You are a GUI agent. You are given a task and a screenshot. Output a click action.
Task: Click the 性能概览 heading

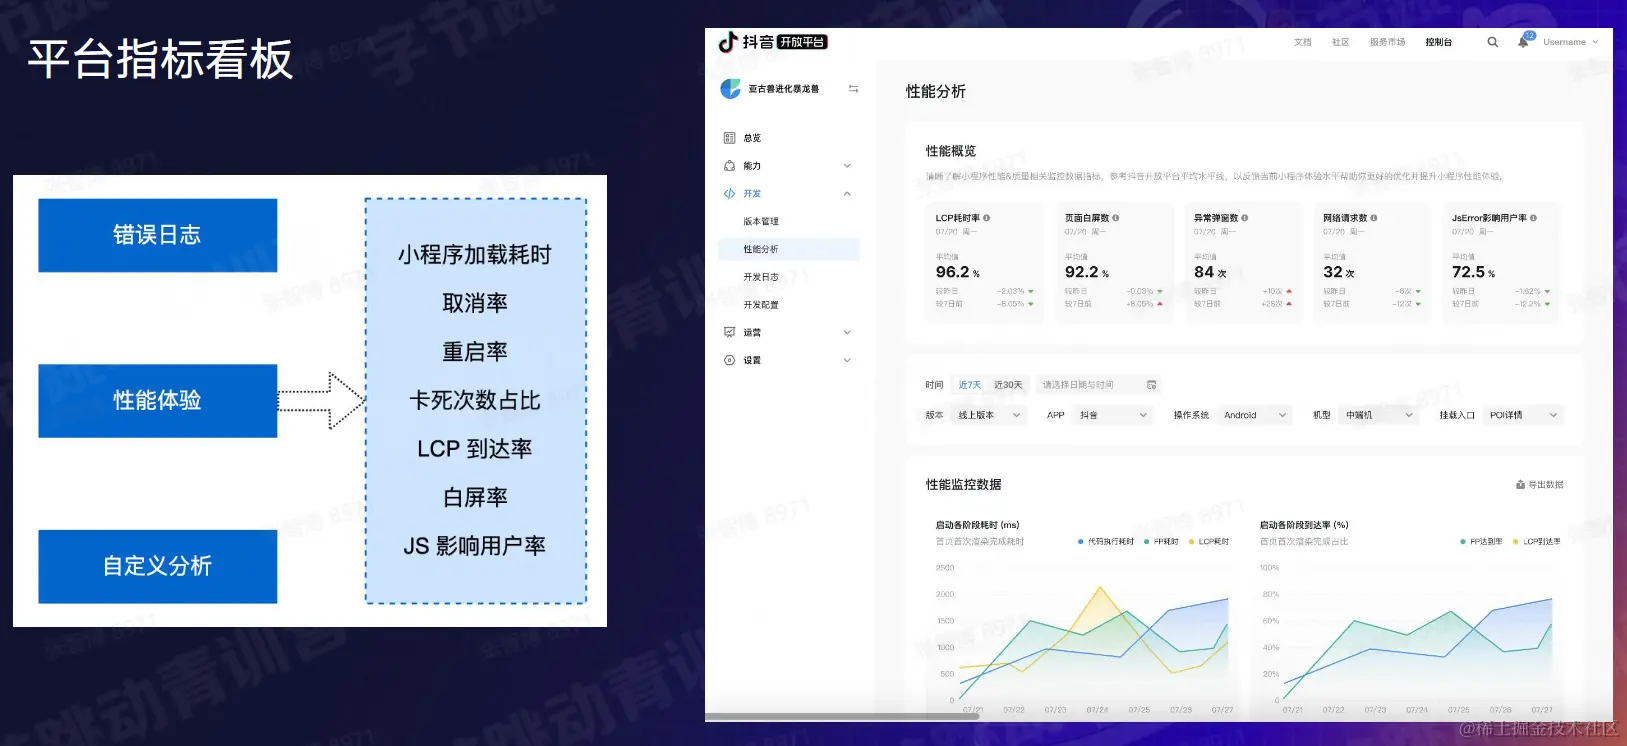coord(951,151)
